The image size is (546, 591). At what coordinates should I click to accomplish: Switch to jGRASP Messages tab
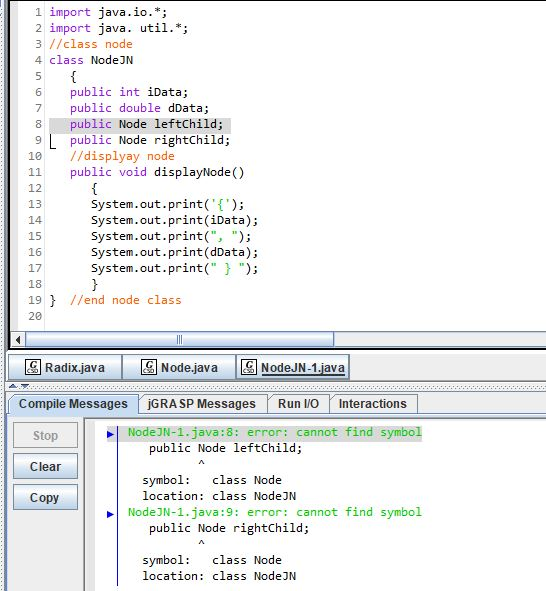[x=202, y=404]
